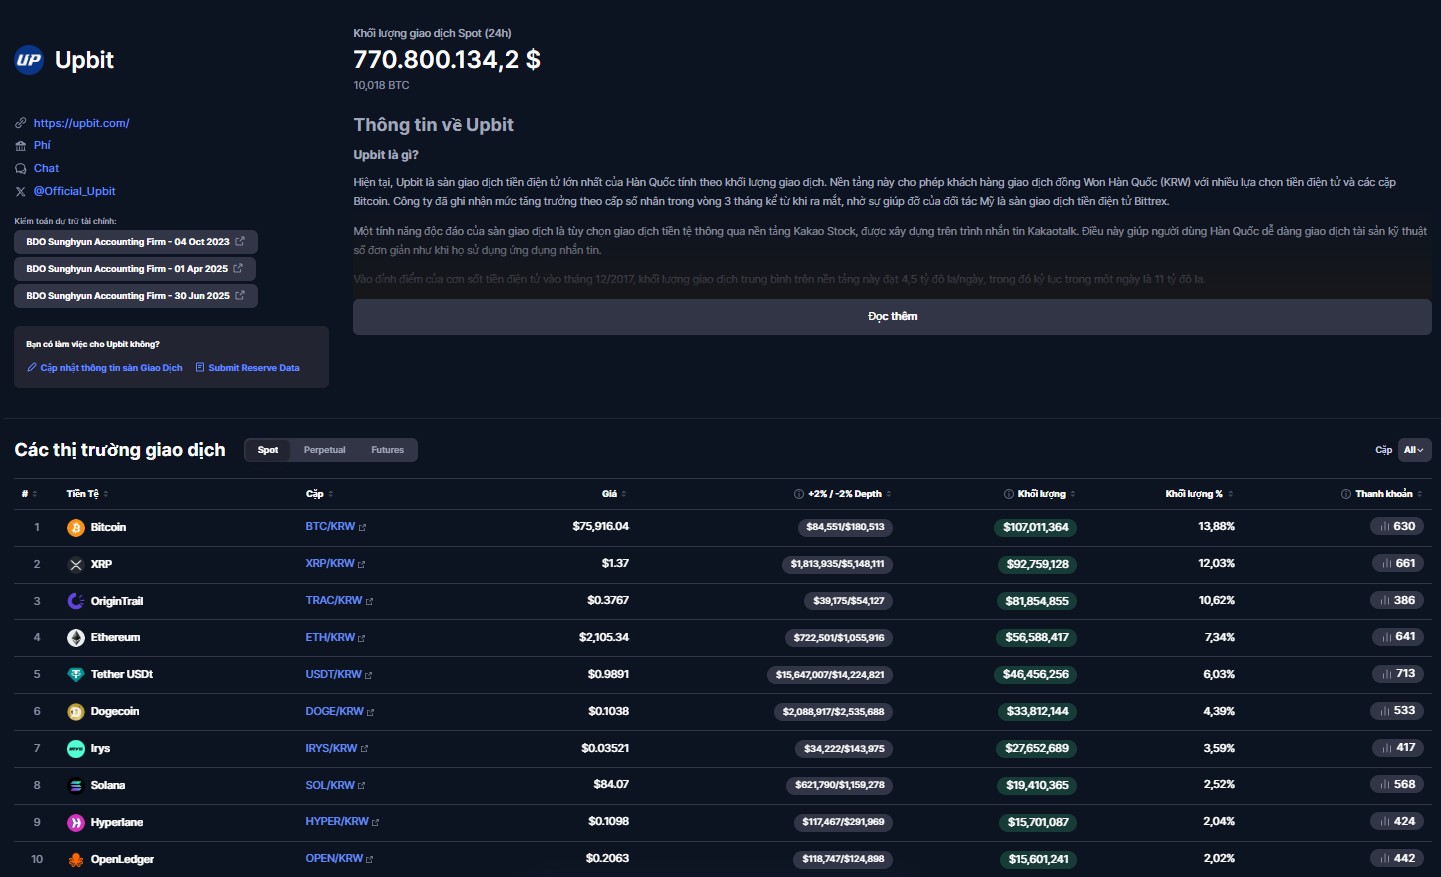Open ETH/KRW pair link
The height and width of the screenshot is (877, 1441).
click(330, 638)
